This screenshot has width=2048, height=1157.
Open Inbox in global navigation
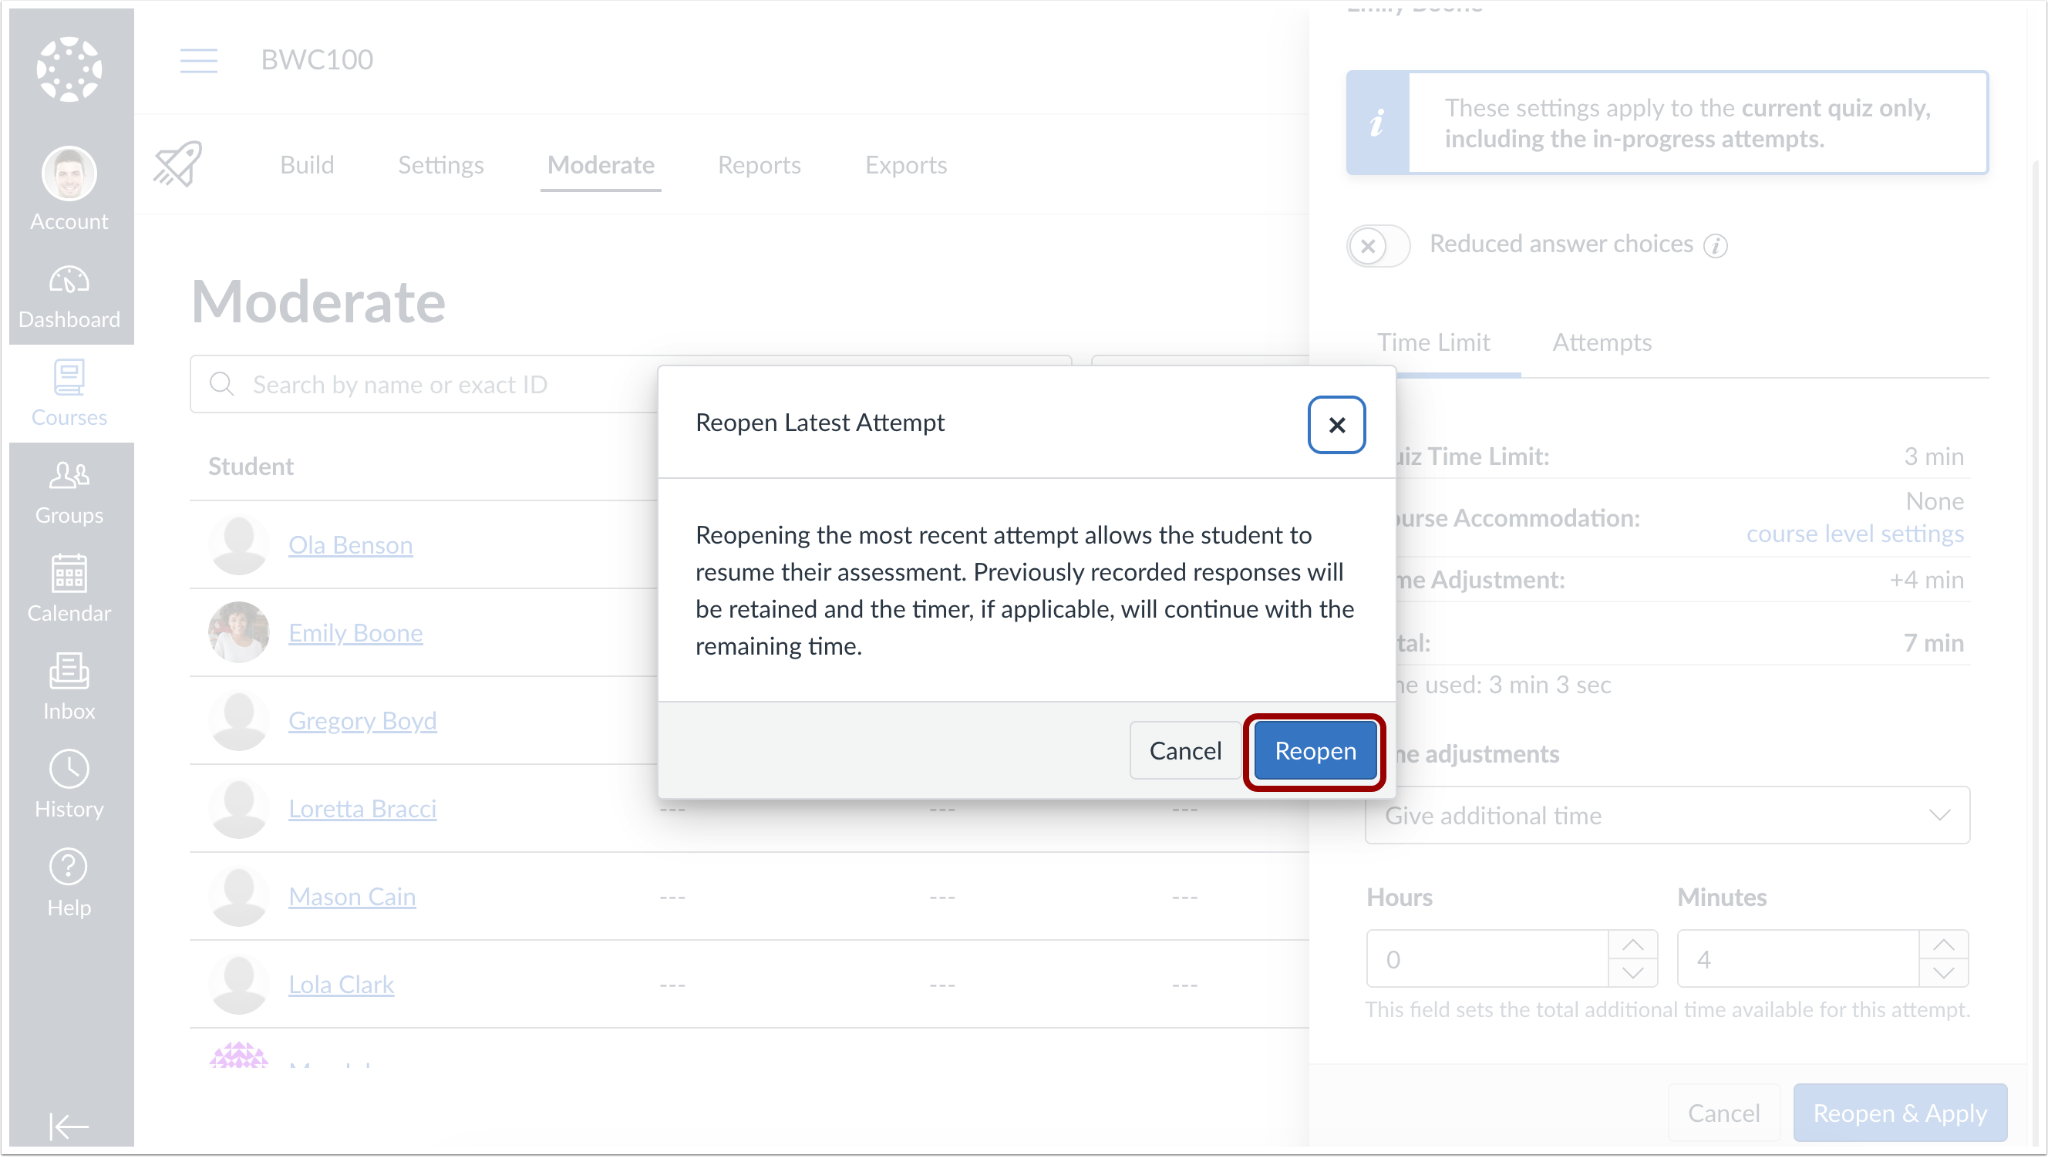(x=69, y=688)
